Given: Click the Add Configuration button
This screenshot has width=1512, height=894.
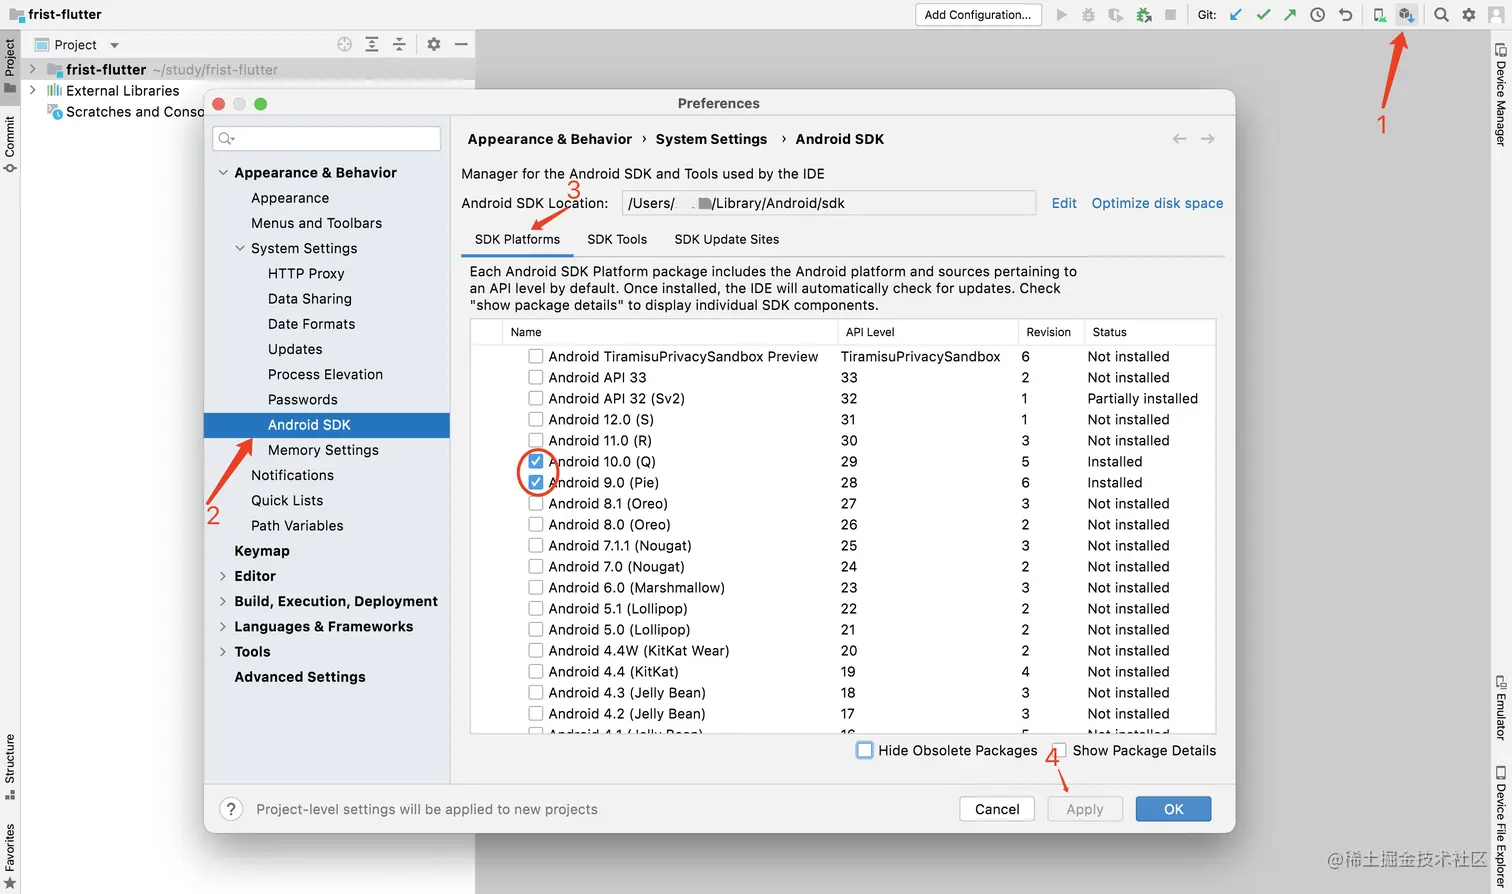Looking at the screenshot, I should click(978, 15).
